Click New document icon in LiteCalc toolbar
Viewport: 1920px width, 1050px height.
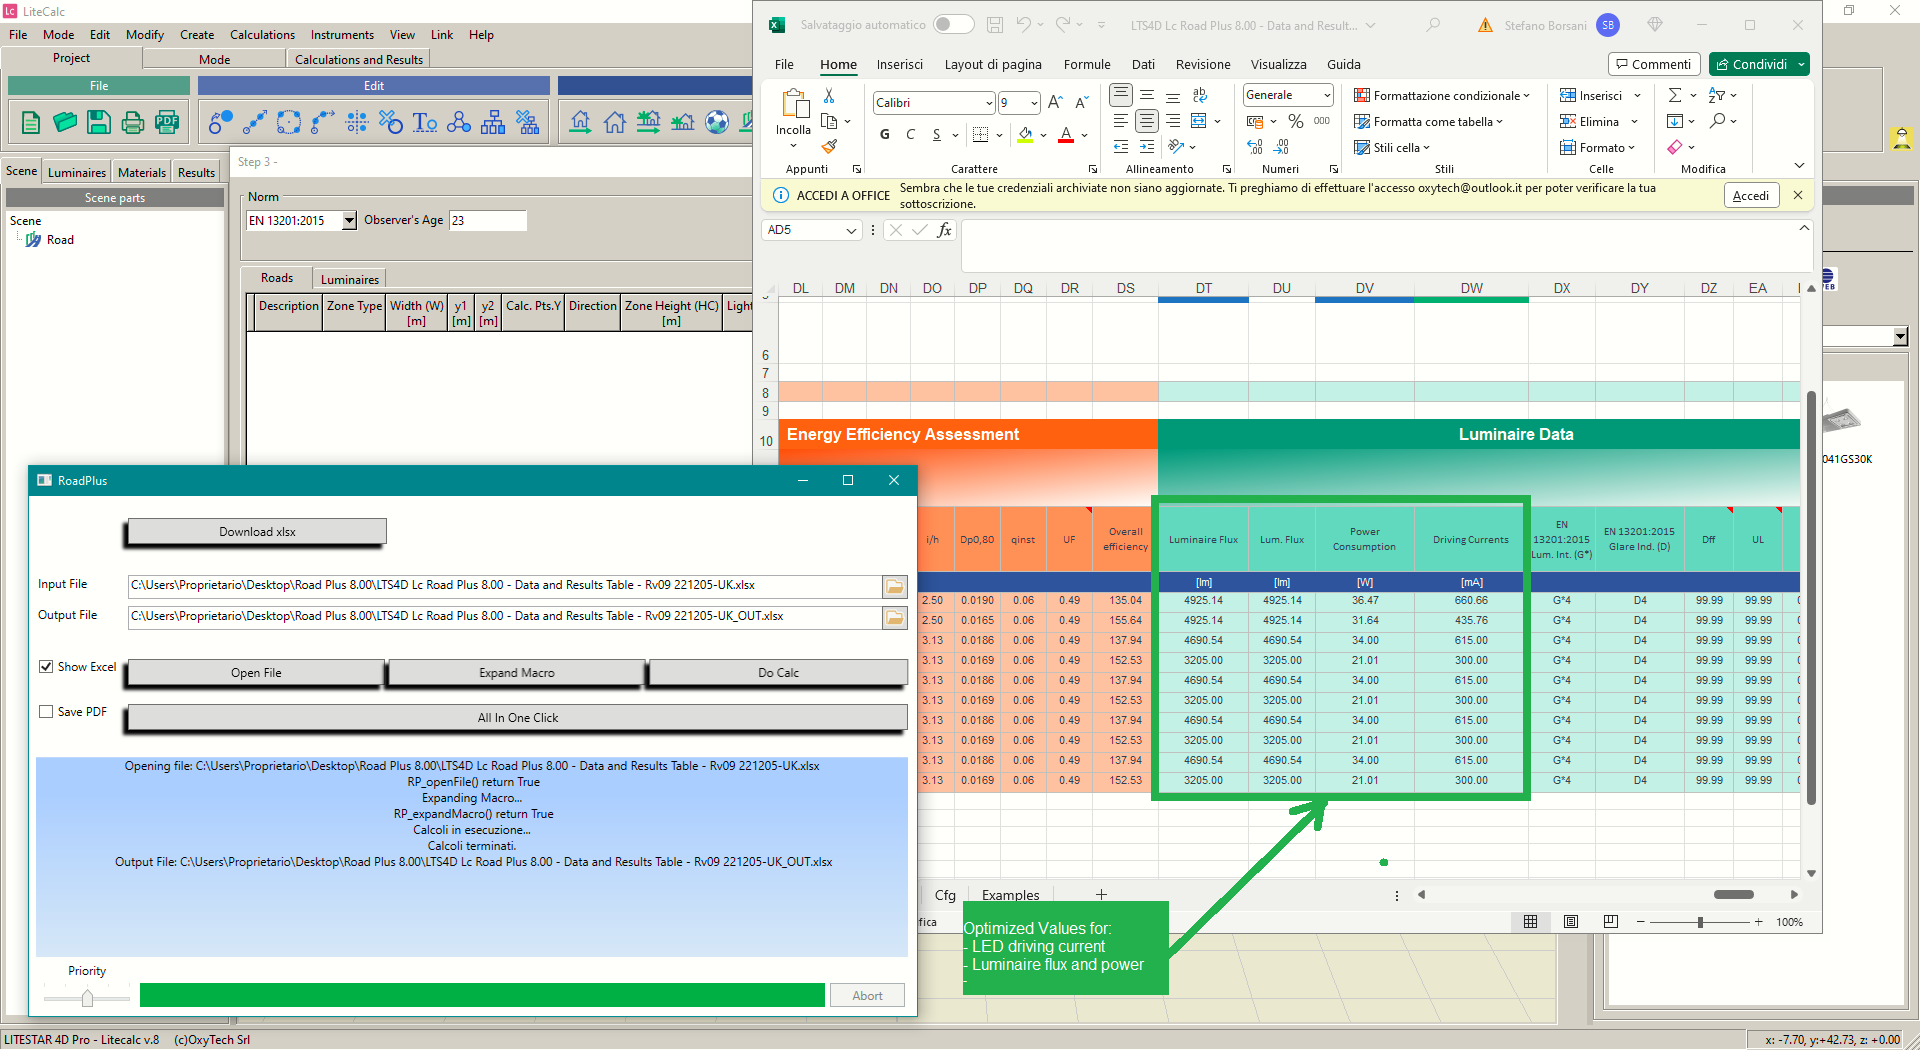[31, 122]
